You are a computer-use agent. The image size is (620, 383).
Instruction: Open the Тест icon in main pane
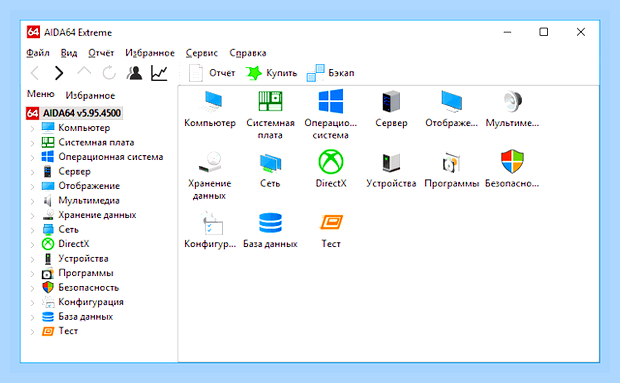pos(331,222)
